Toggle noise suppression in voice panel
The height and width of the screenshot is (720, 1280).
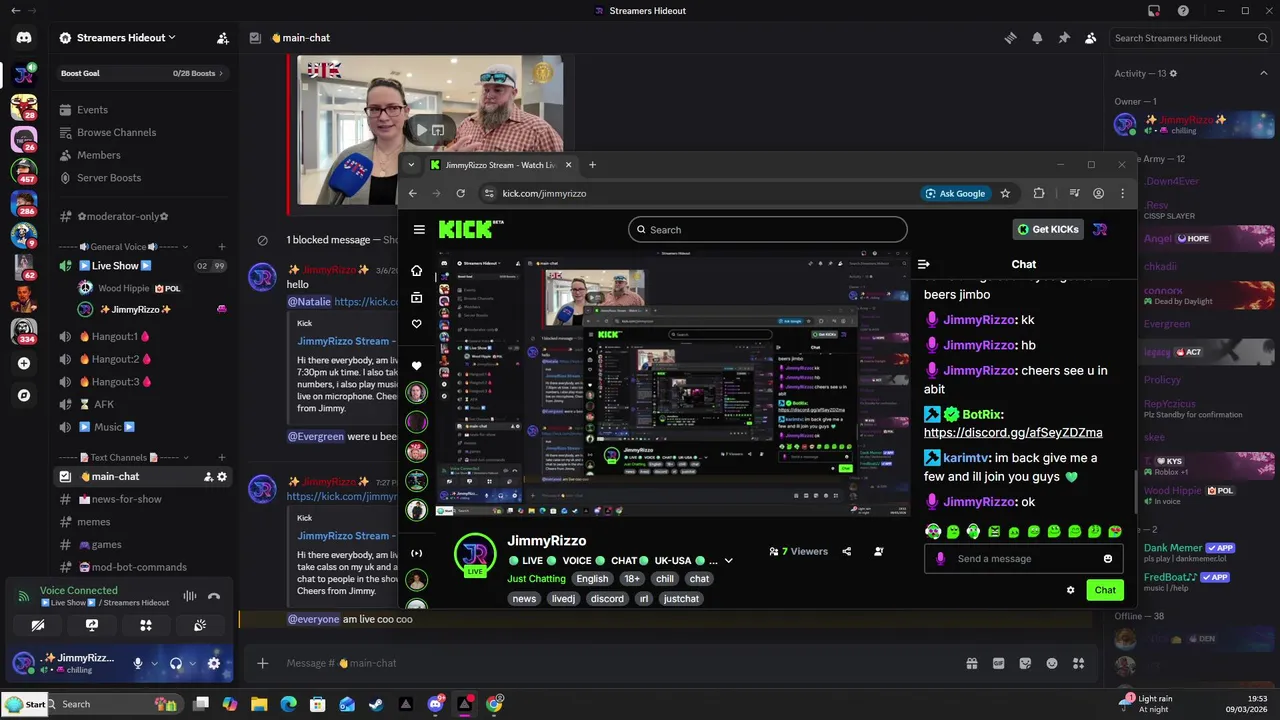[189, 596]
